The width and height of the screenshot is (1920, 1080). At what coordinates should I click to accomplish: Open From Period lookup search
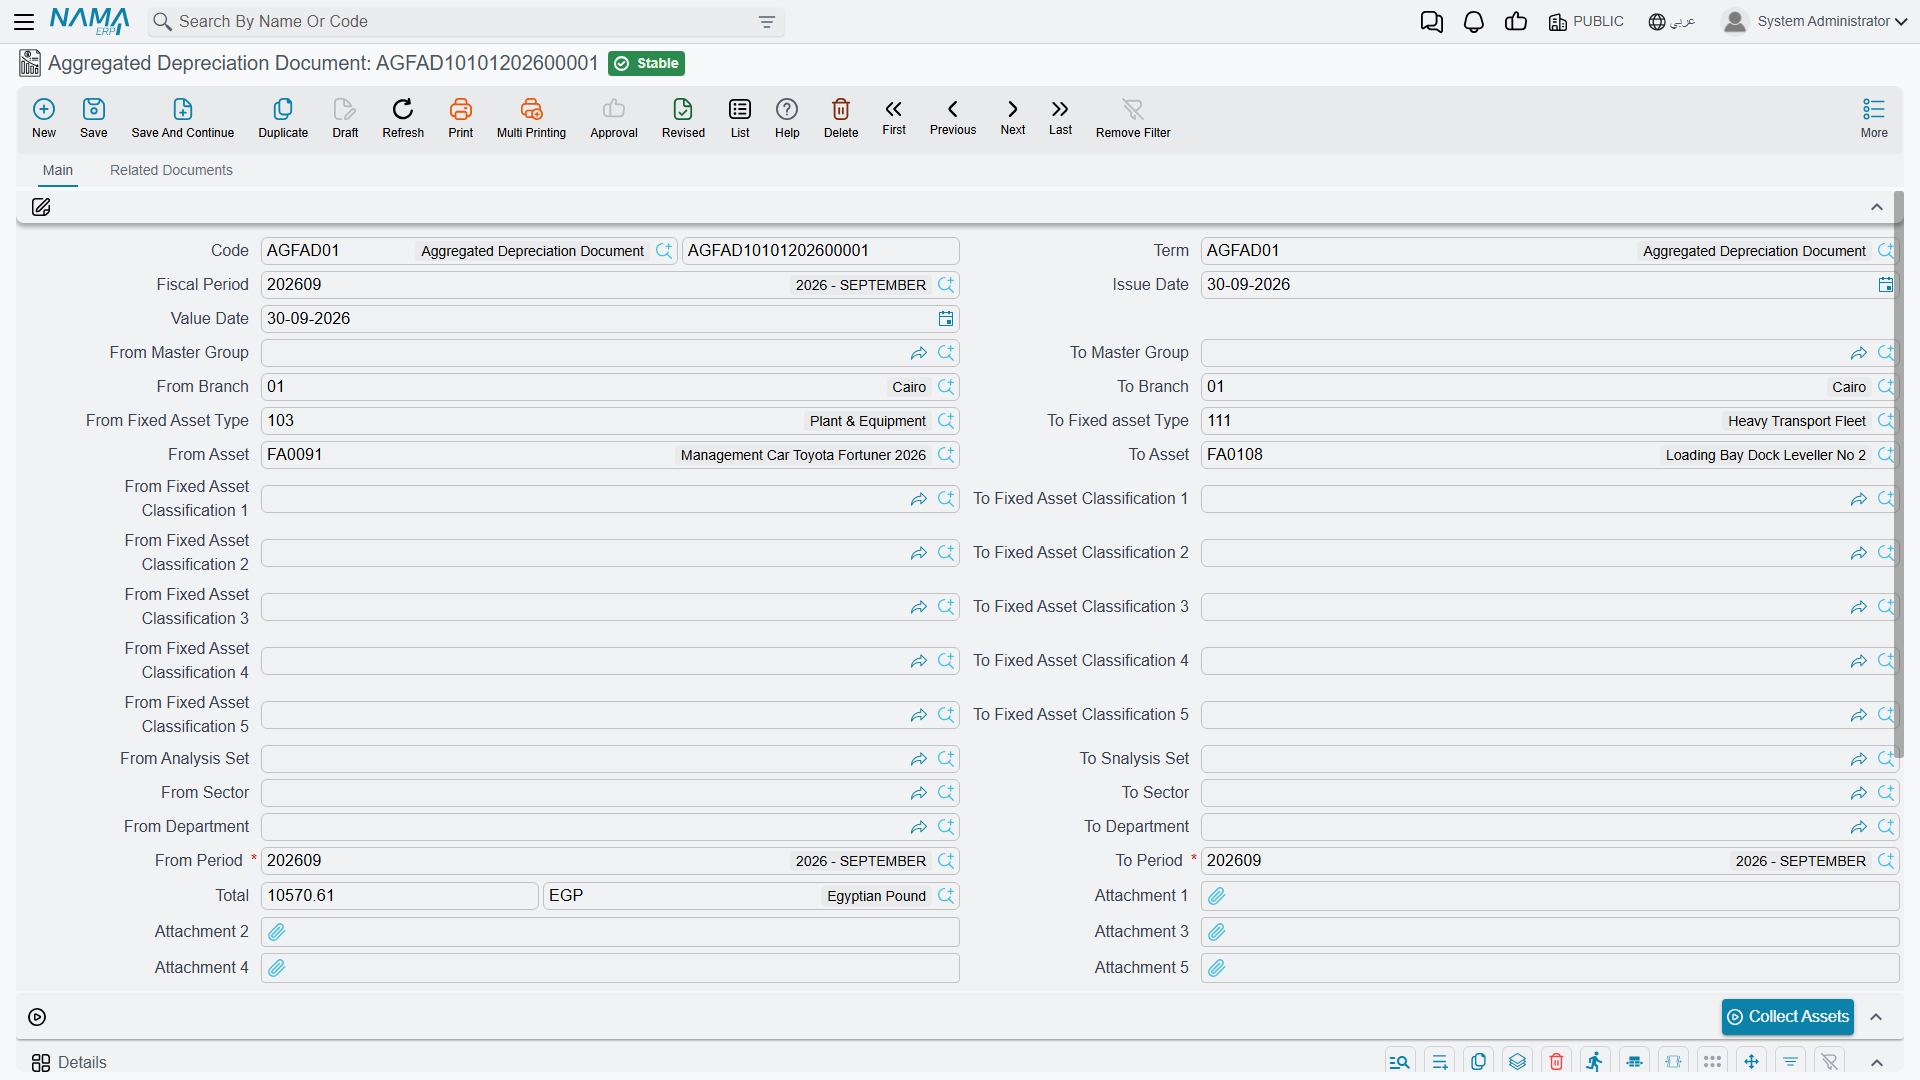coord(946,861)
